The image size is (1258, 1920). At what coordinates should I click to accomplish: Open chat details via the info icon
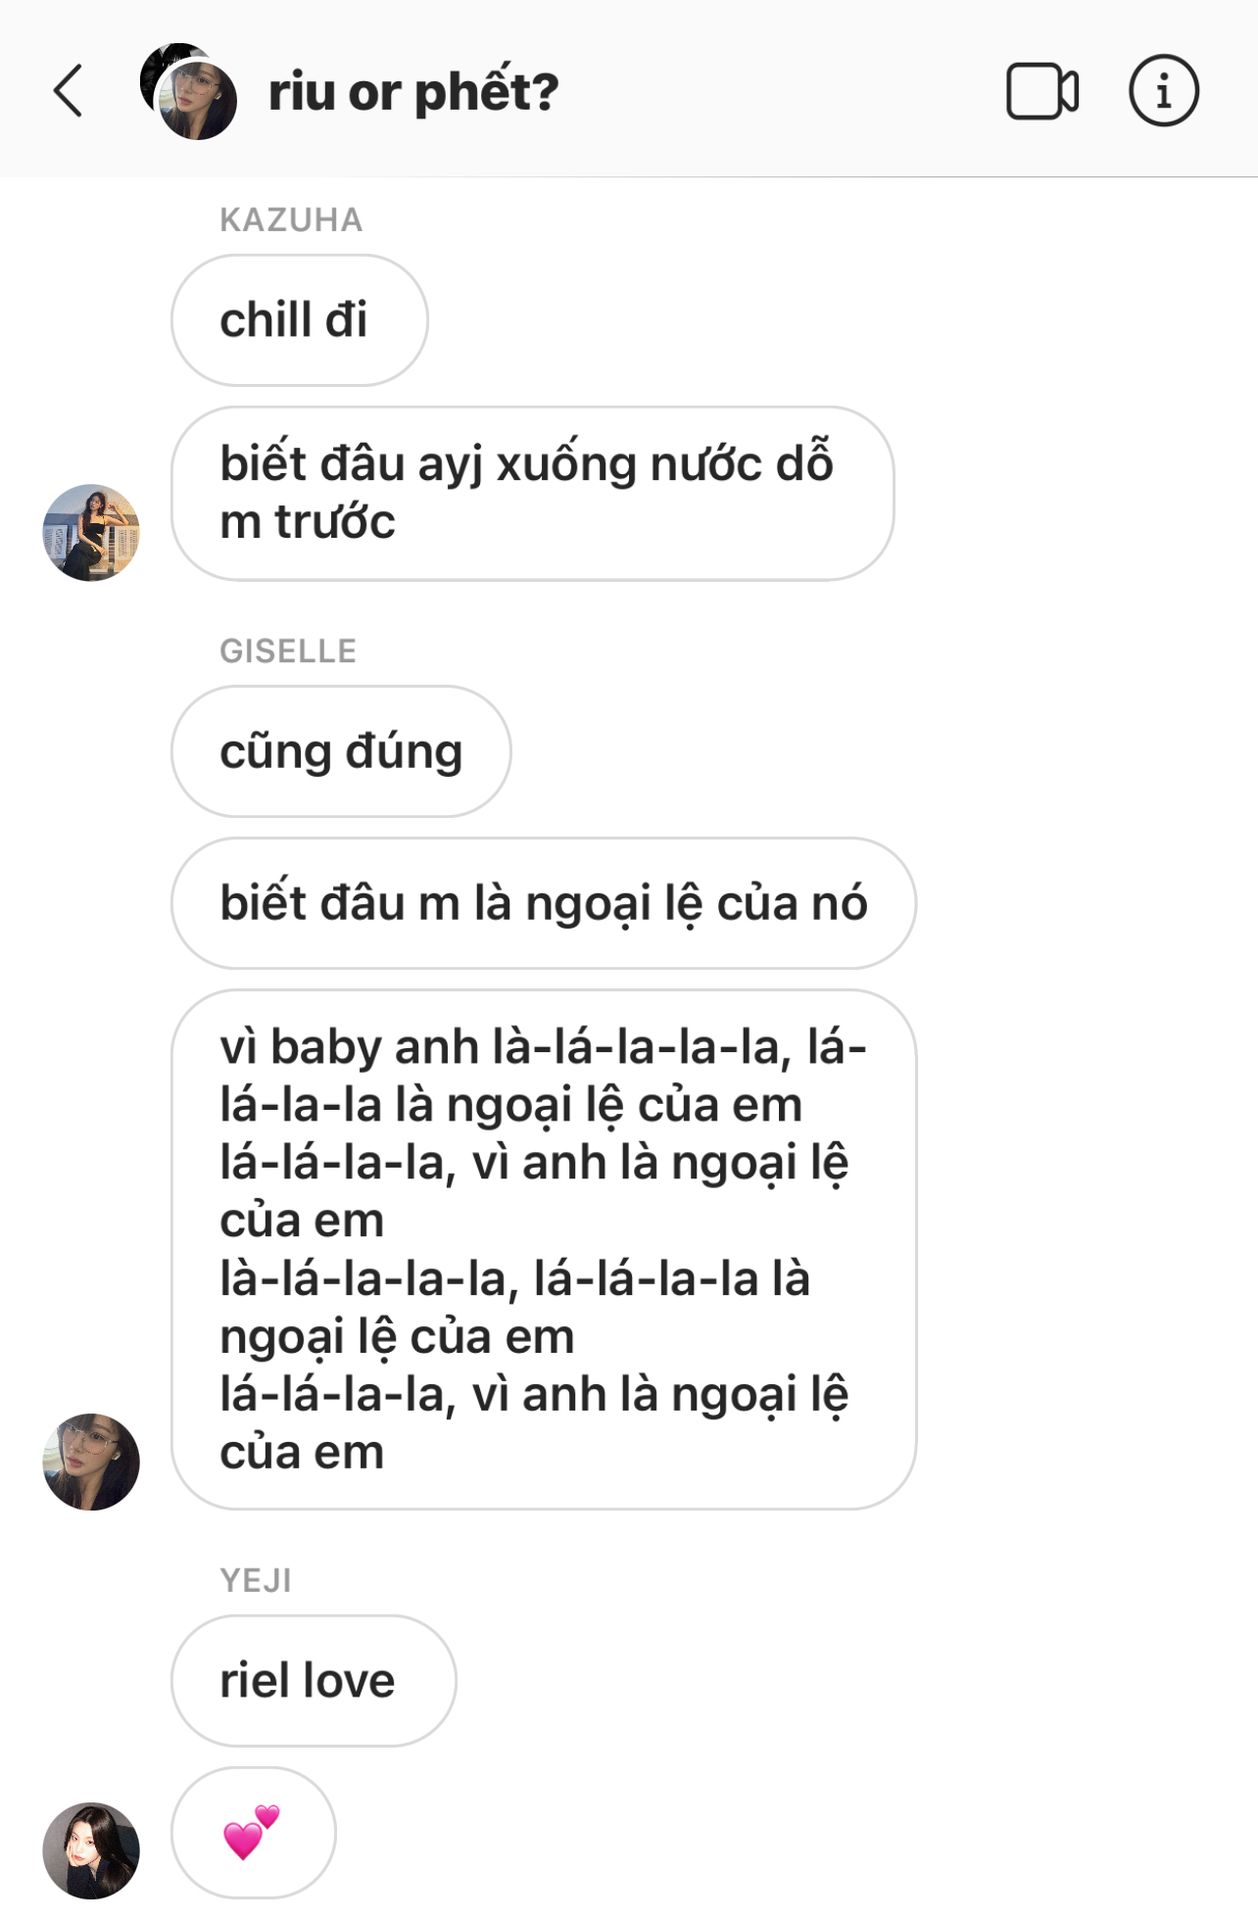[x=1163, y=91]
